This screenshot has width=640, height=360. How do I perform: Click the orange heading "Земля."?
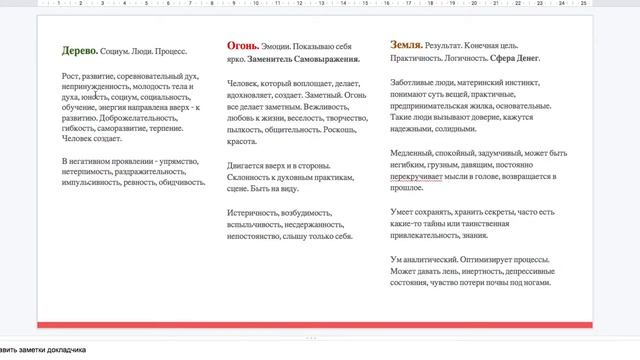pyautogui.click(x=406, y=44)
